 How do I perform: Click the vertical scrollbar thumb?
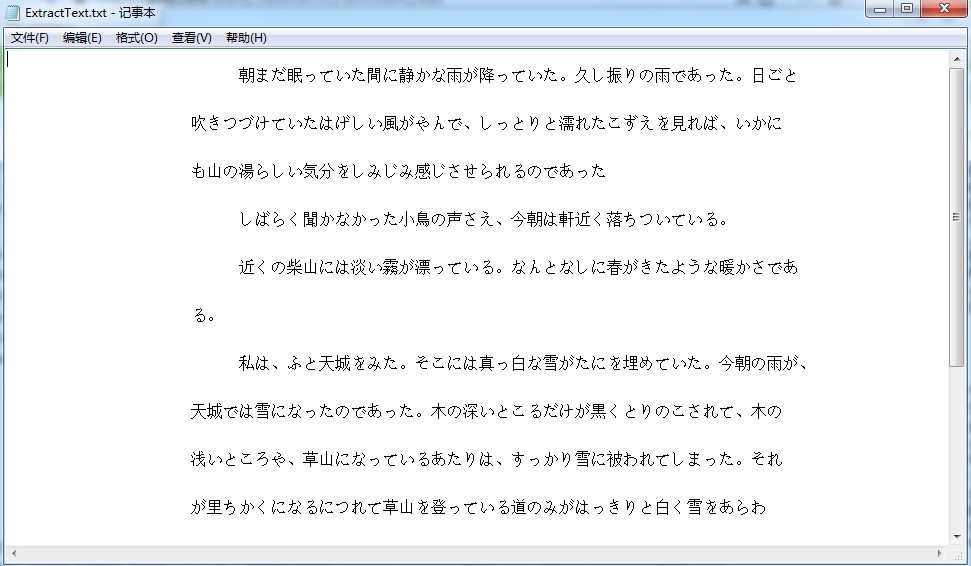click(x=957, y=217)
